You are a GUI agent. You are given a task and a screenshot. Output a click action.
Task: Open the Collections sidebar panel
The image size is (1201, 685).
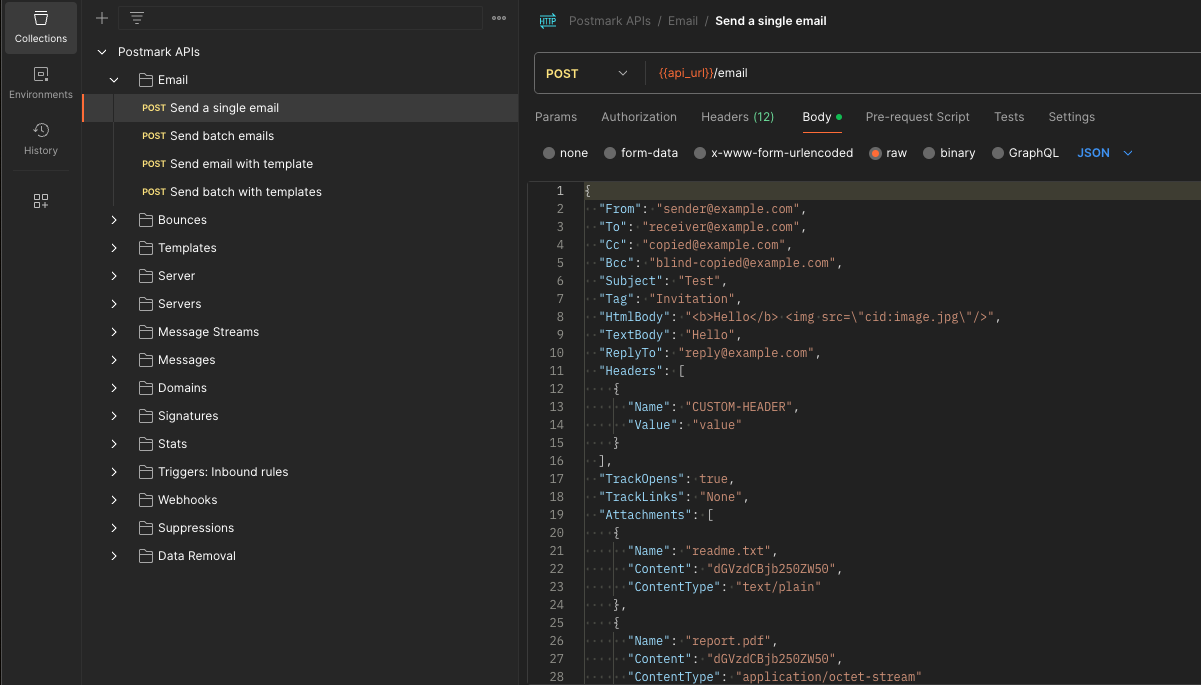(x=41, y=27)
